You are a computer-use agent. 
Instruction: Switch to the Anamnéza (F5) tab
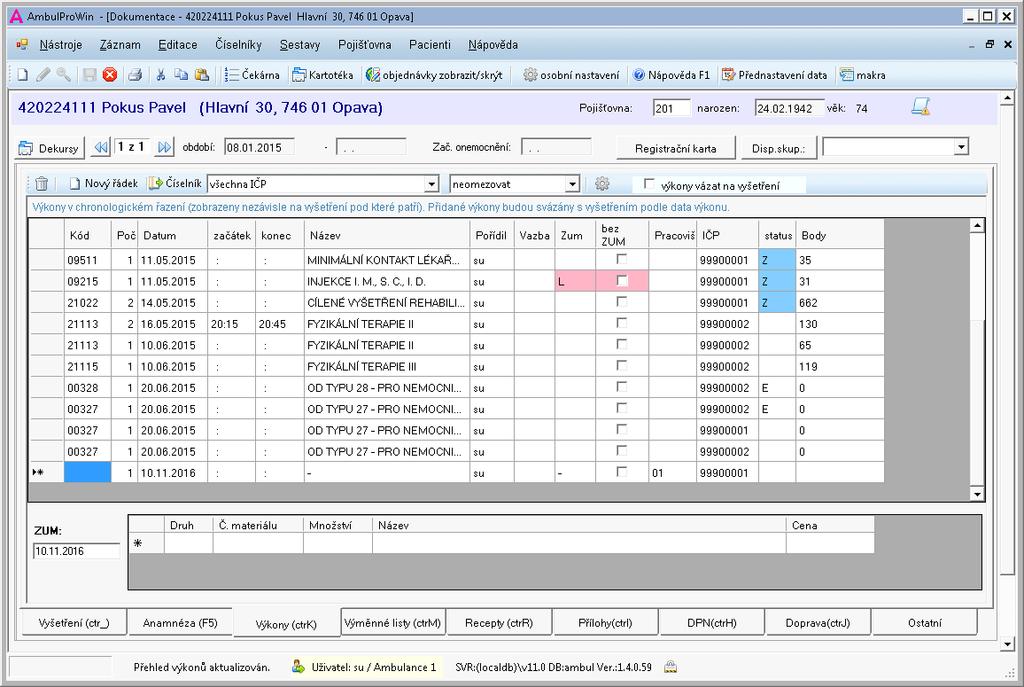point(180,623)
